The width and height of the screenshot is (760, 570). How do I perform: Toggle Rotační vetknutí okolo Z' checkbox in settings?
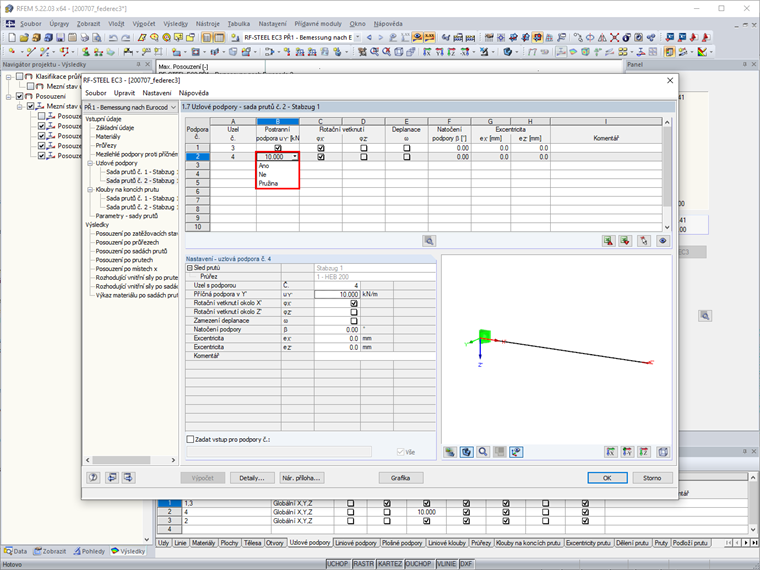coord(354,312)
